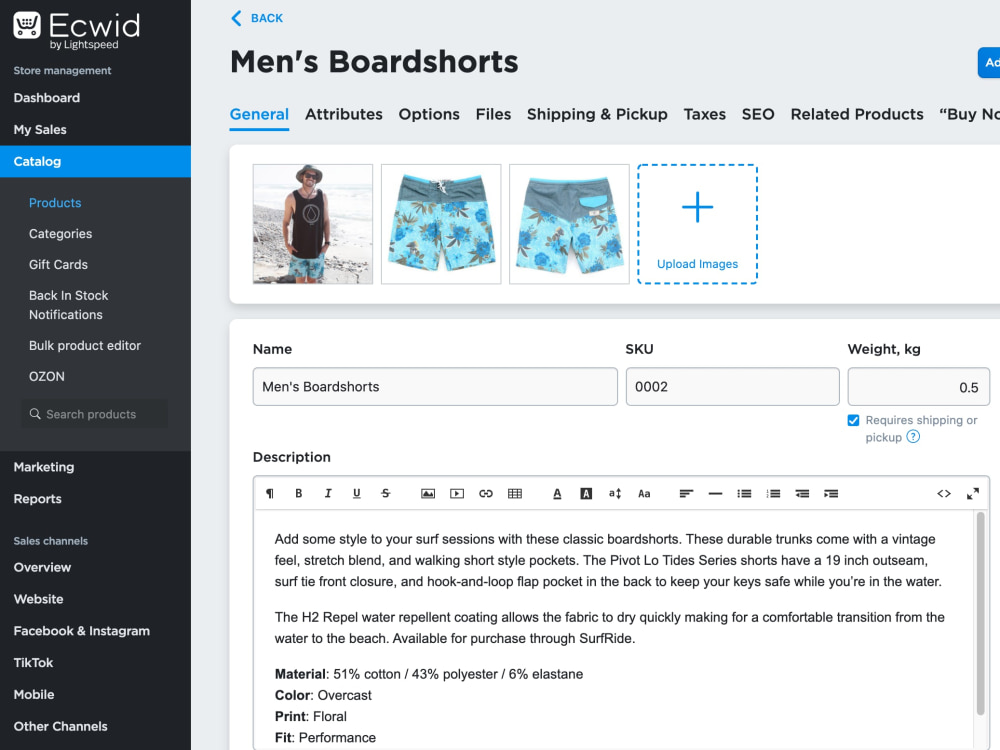Insert a video into the description

pos(457,494)
